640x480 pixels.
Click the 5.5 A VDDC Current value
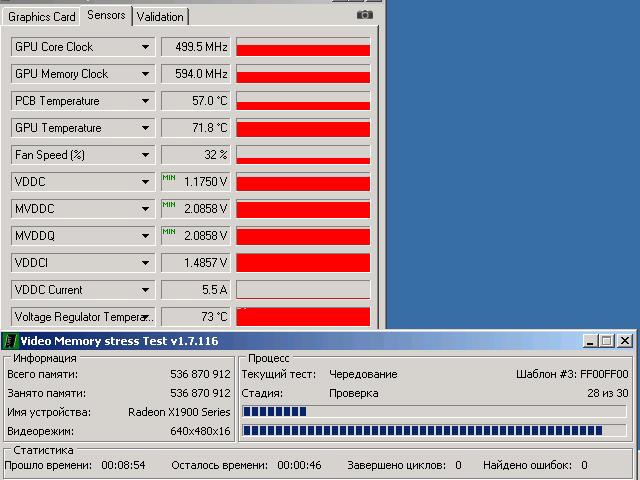click(196, 289)
